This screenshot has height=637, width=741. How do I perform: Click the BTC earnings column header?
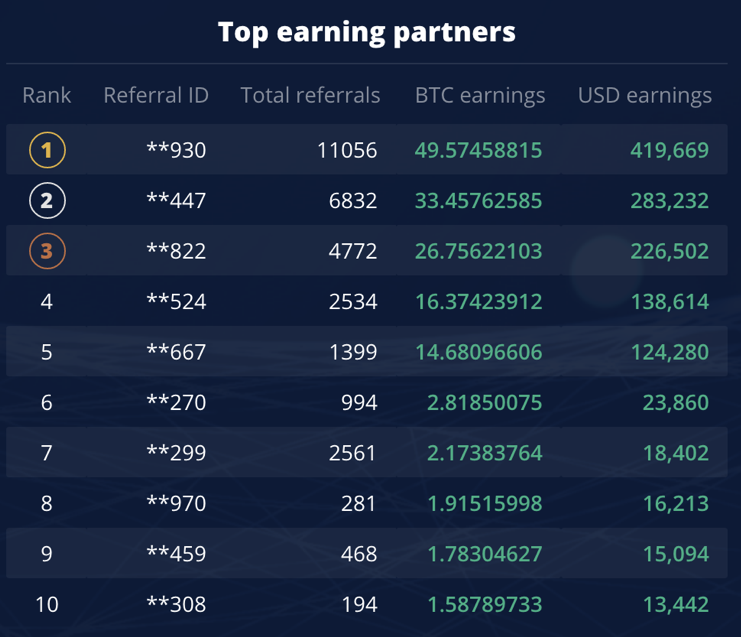pos(480,96)
